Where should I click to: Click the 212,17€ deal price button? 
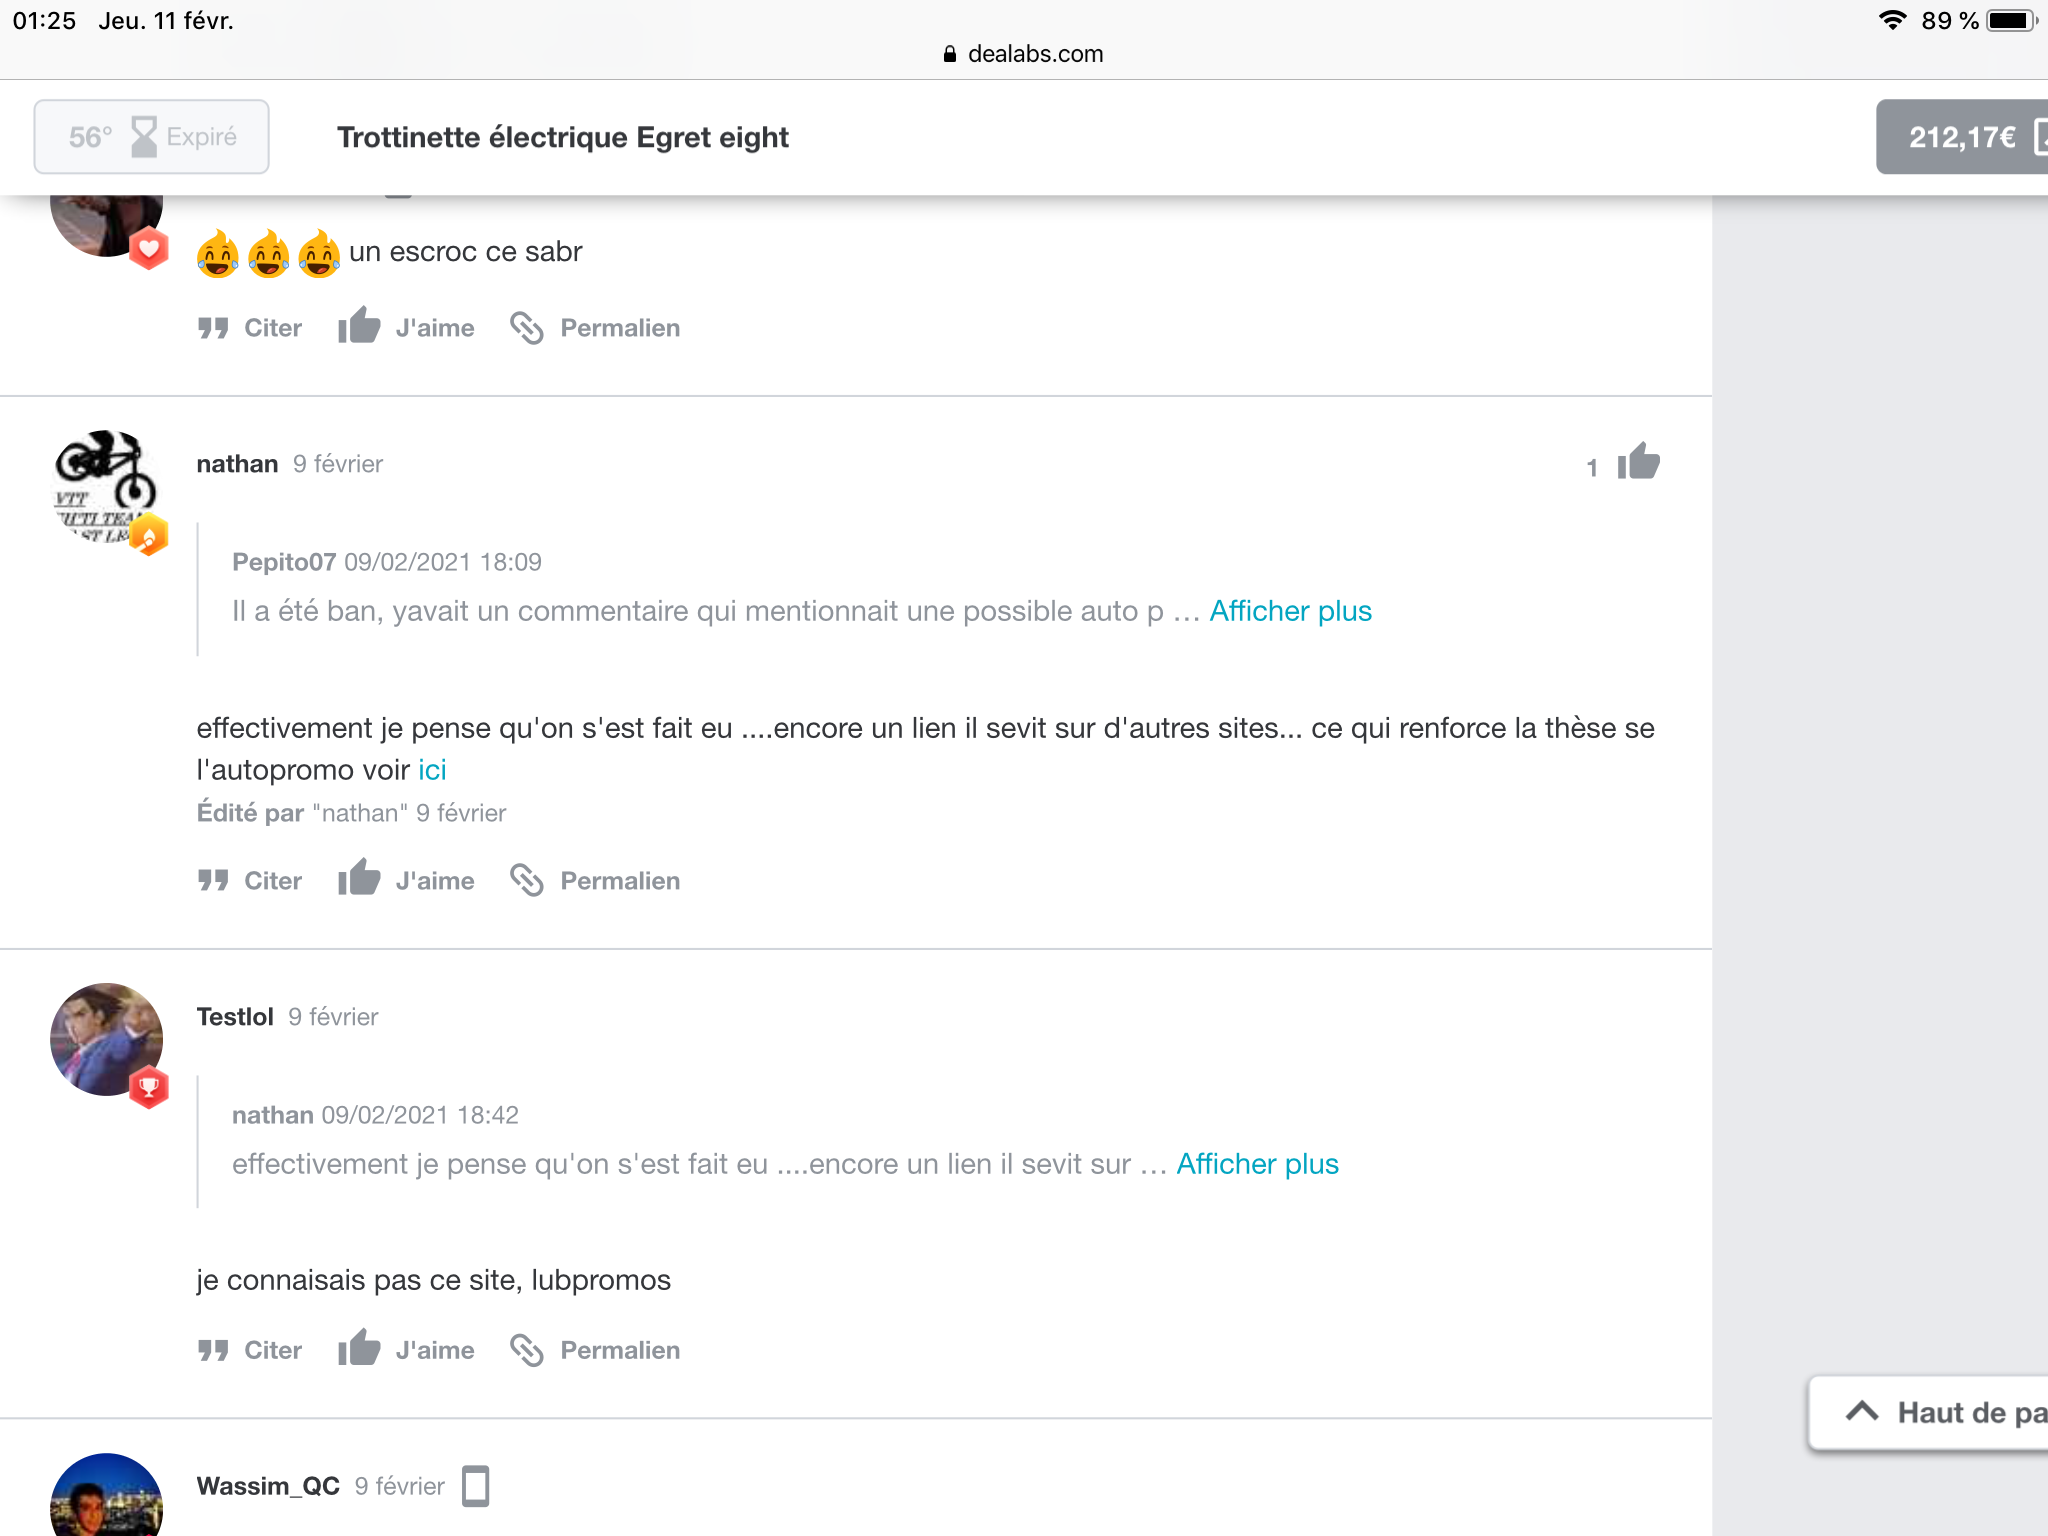click(1963, 137)
